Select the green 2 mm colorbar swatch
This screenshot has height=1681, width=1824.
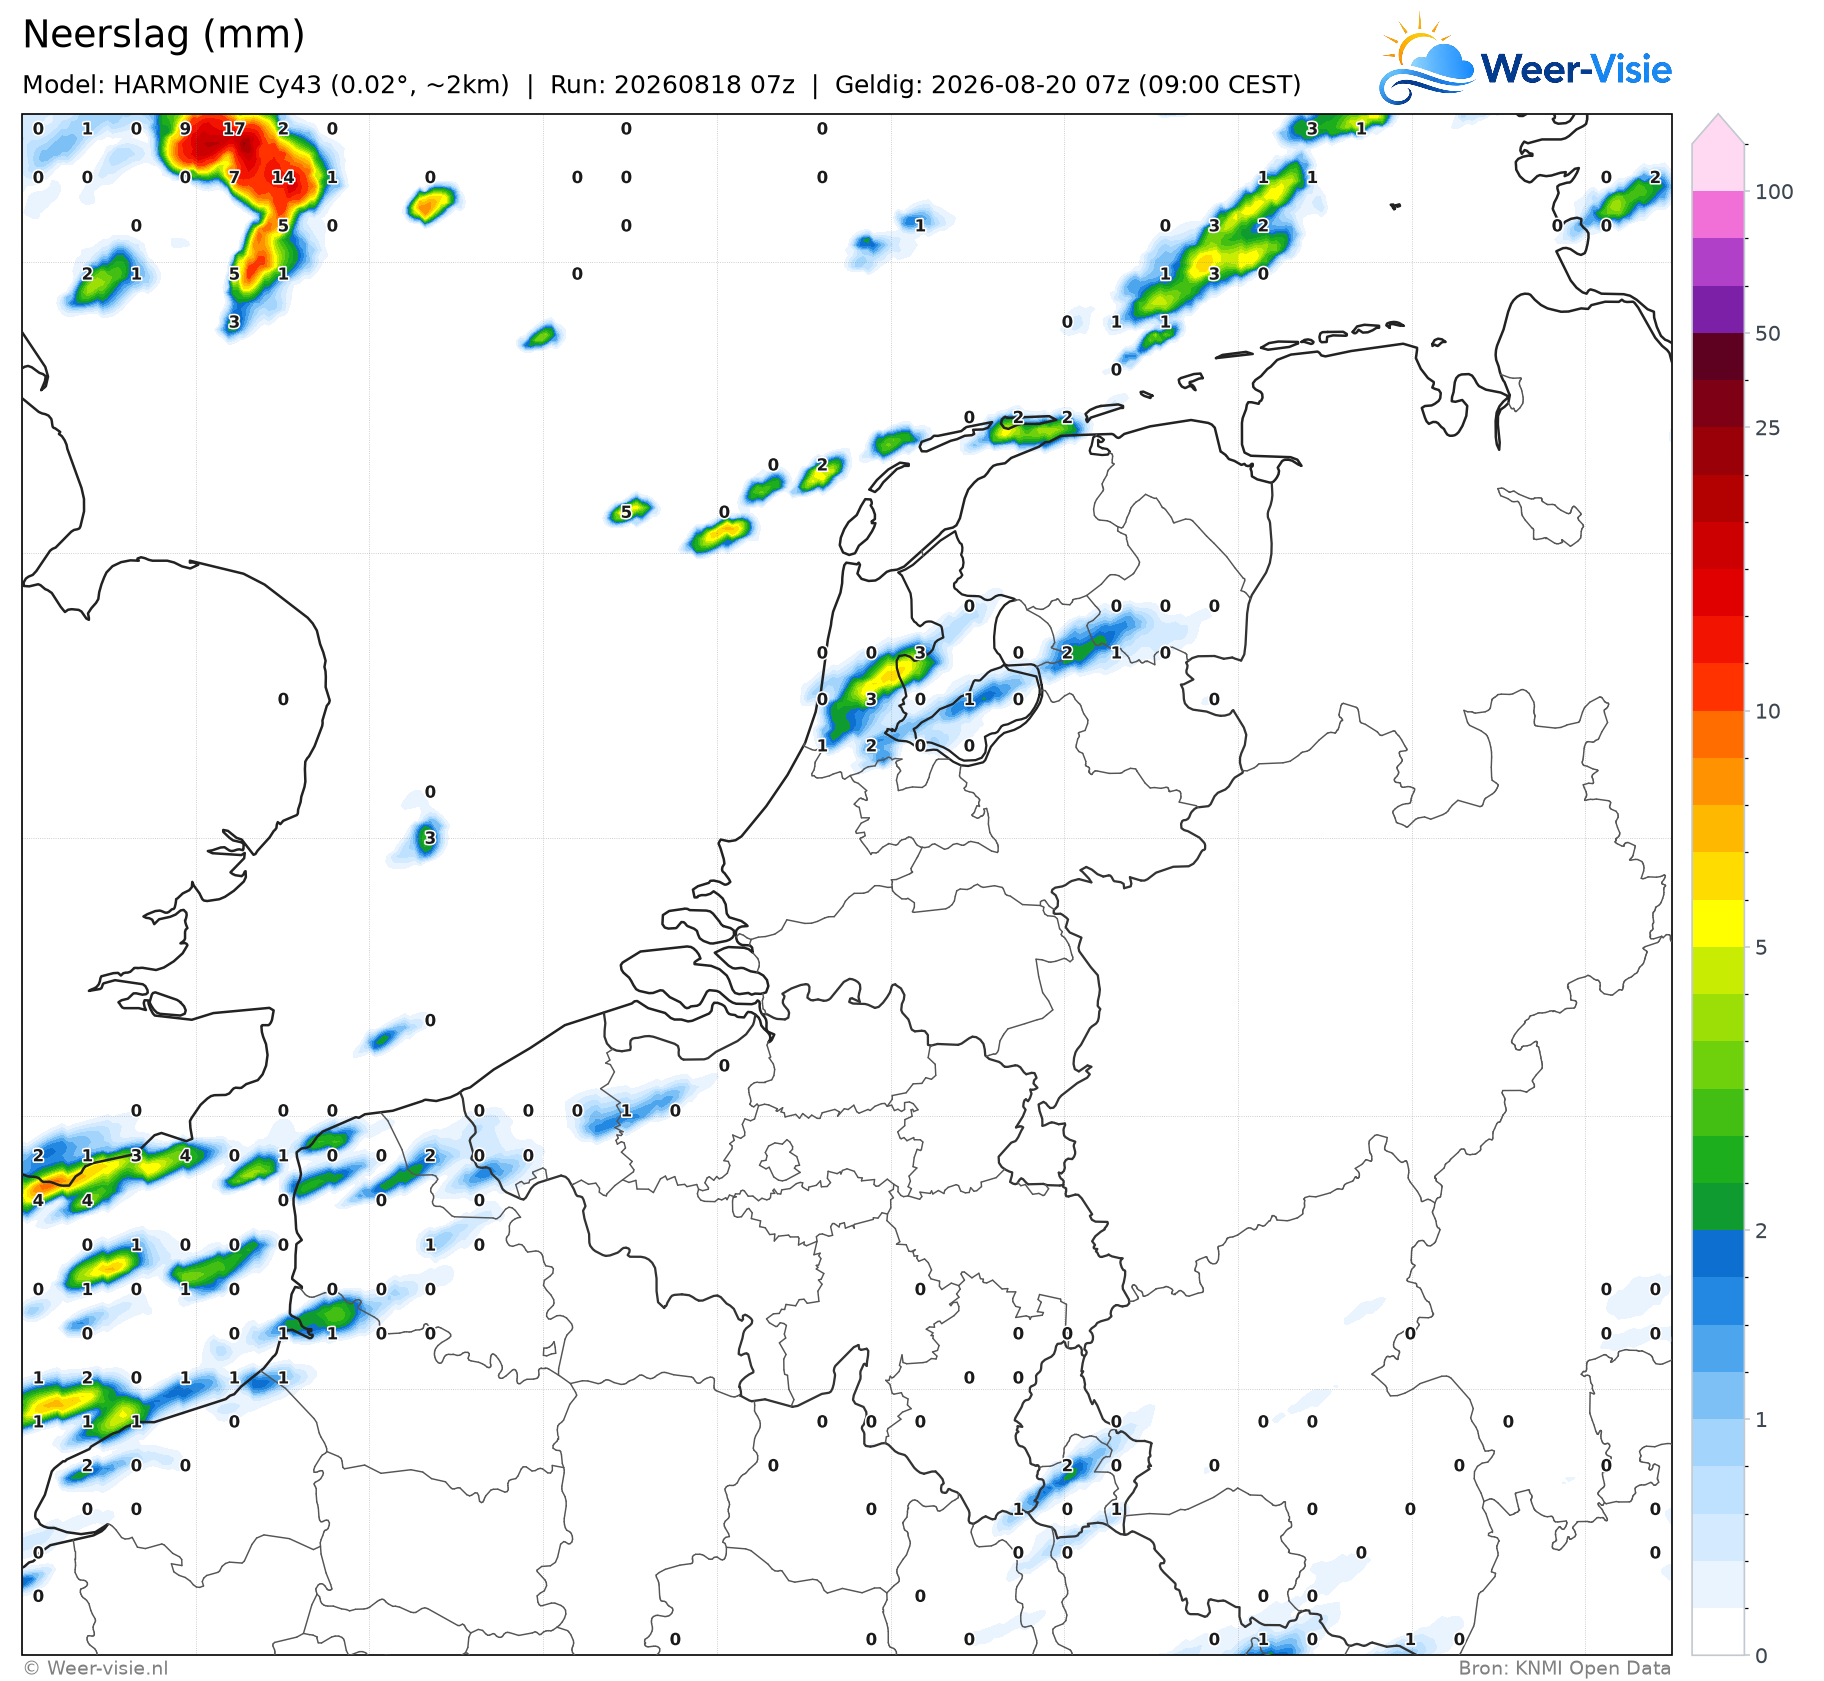coord(1718,1207)
